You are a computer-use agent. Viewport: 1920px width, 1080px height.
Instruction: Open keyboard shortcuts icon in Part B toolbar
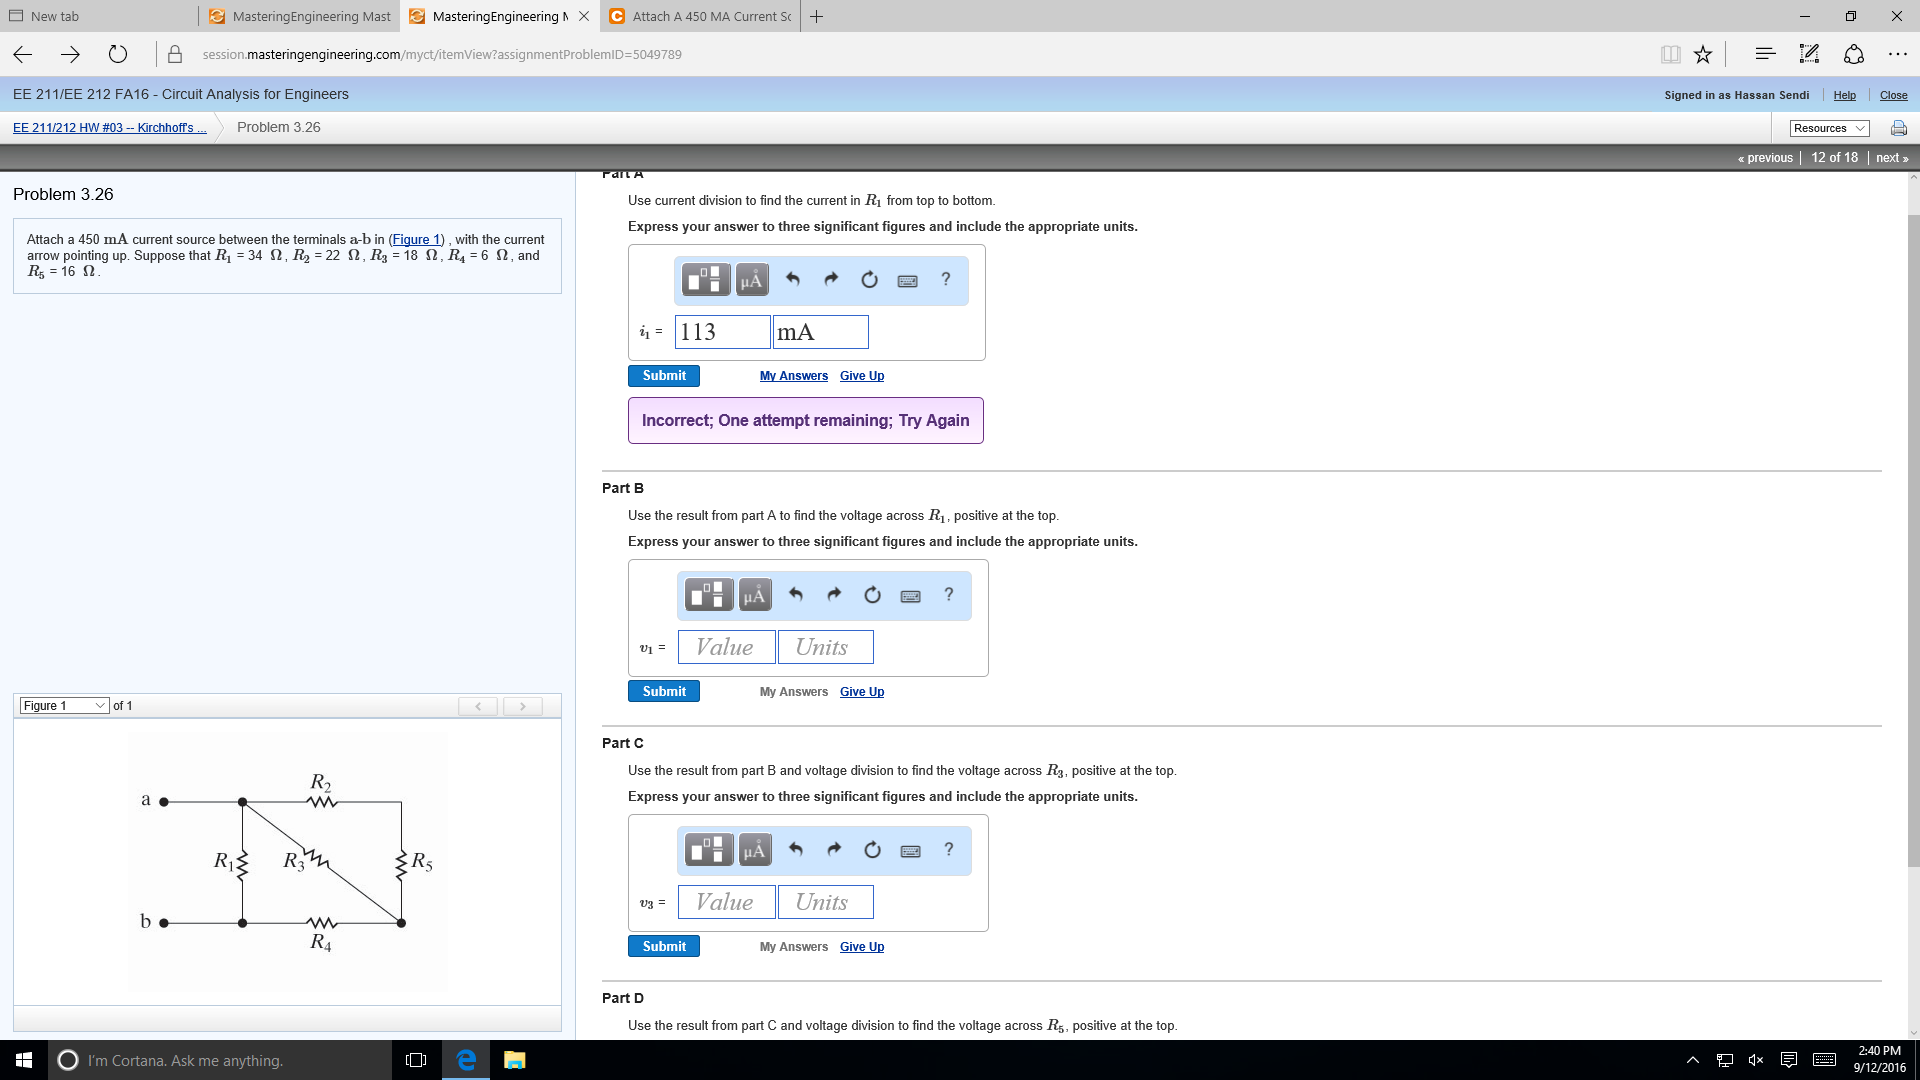pyautogui.click(x=910, y=596)
